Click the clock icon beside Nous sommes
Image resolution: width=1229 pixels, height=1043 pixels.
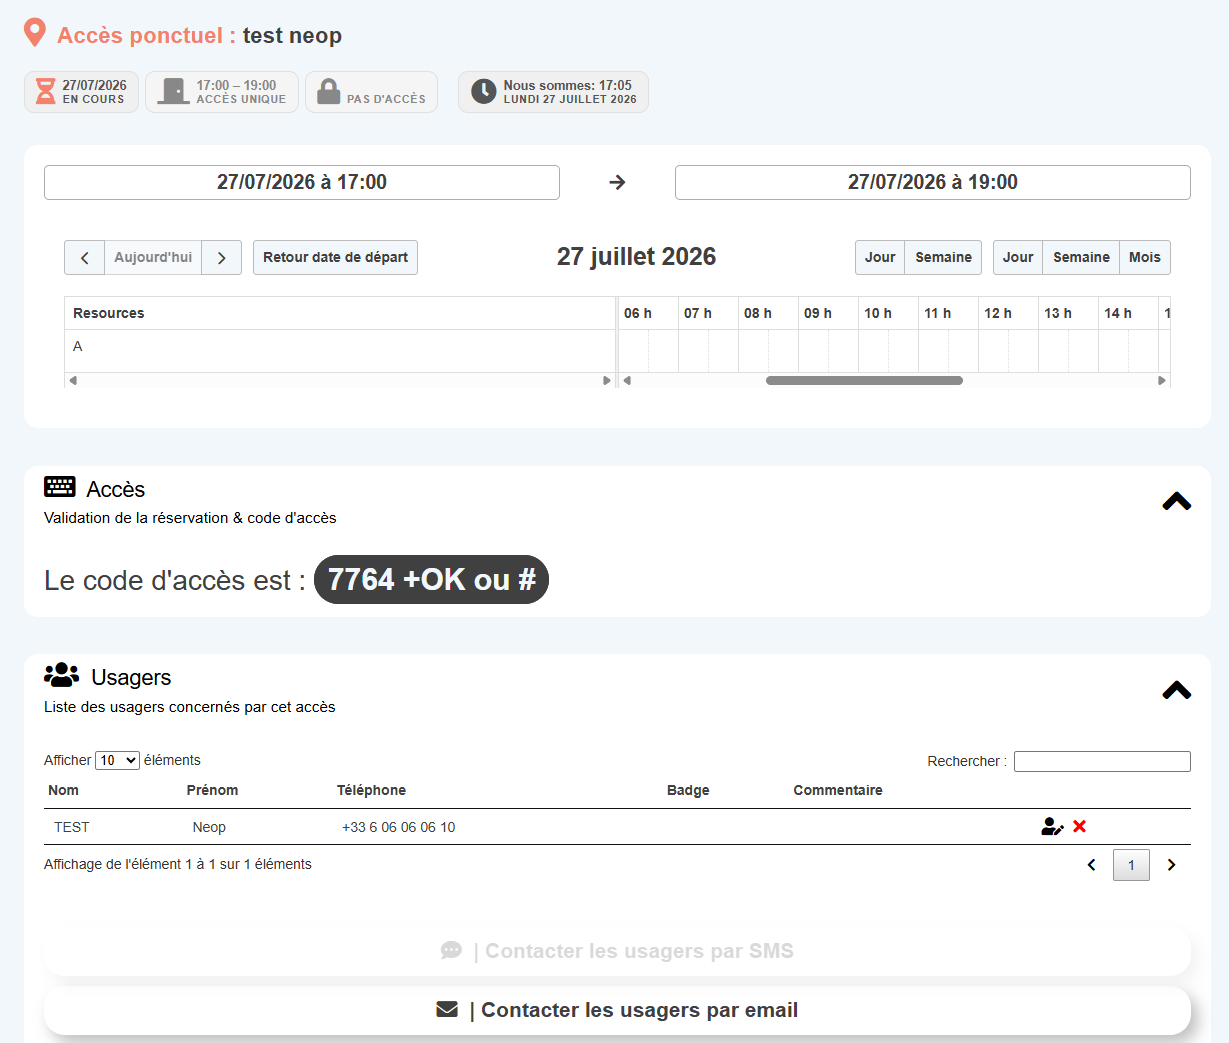484,92
